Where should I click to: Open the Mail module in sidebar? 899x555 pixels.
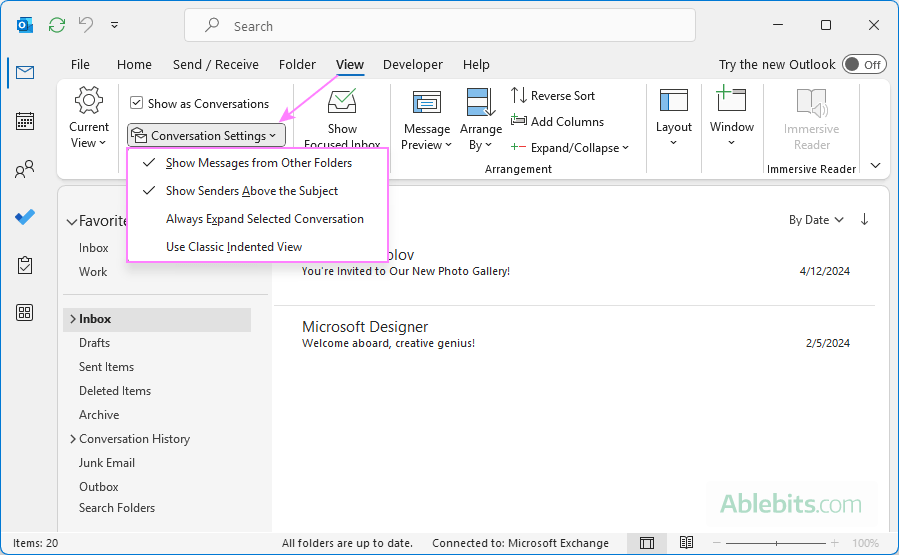25,73
